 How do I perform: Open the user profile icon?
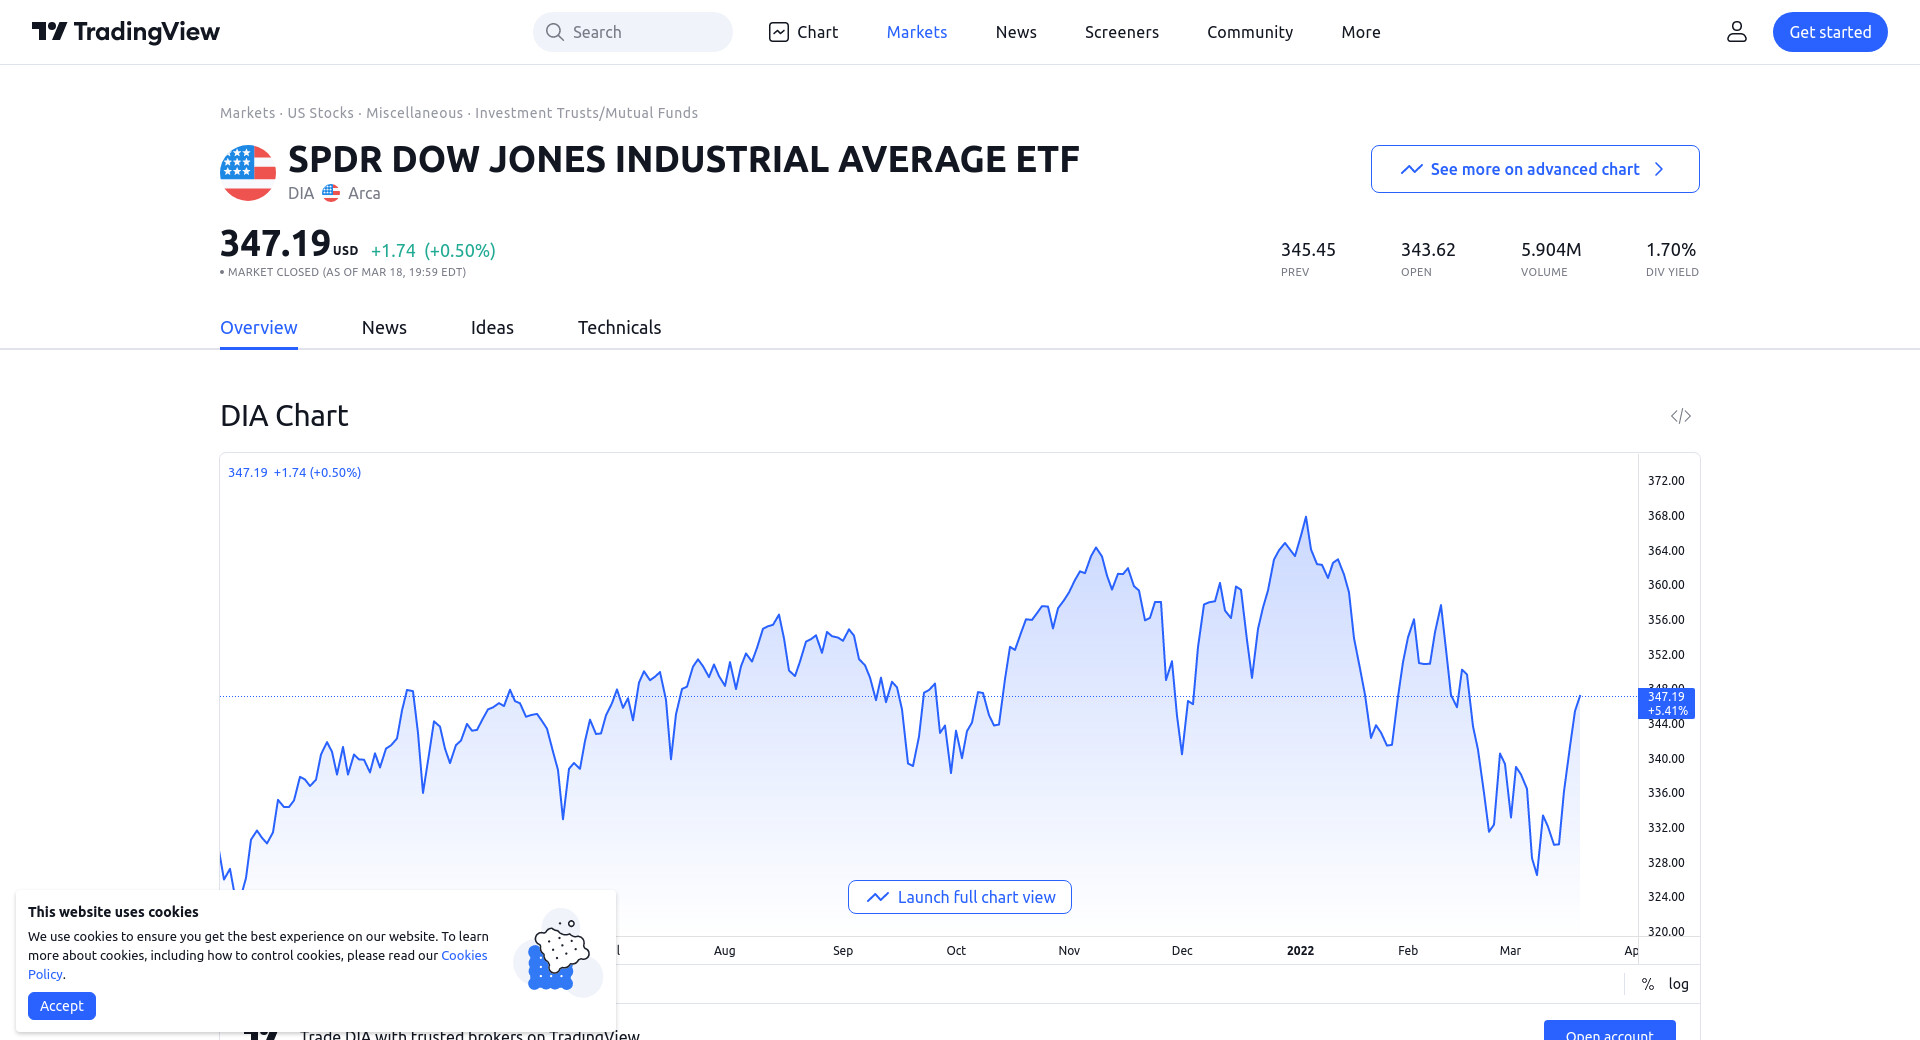[1736, 32]
